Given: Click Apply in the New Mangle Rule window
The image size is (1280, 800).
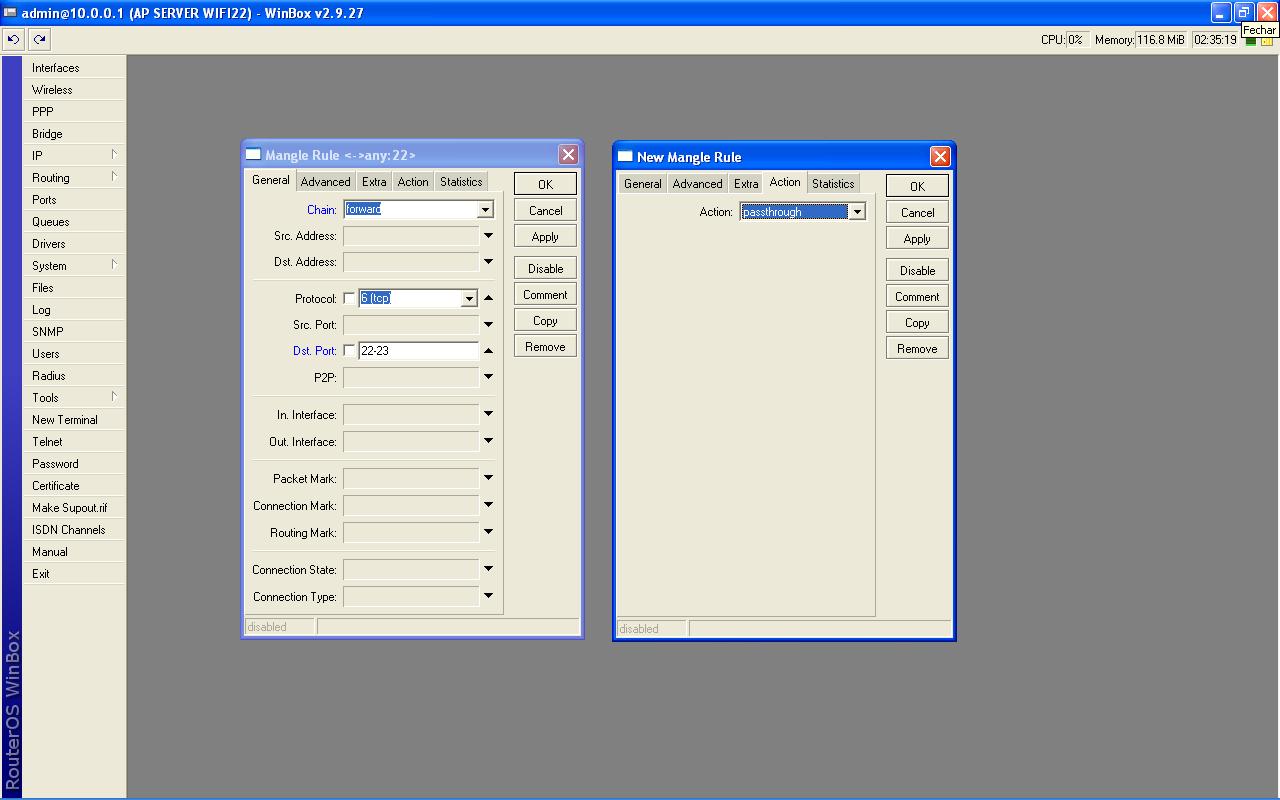Looking at the screenshot, I should click(x=917, y=238).
